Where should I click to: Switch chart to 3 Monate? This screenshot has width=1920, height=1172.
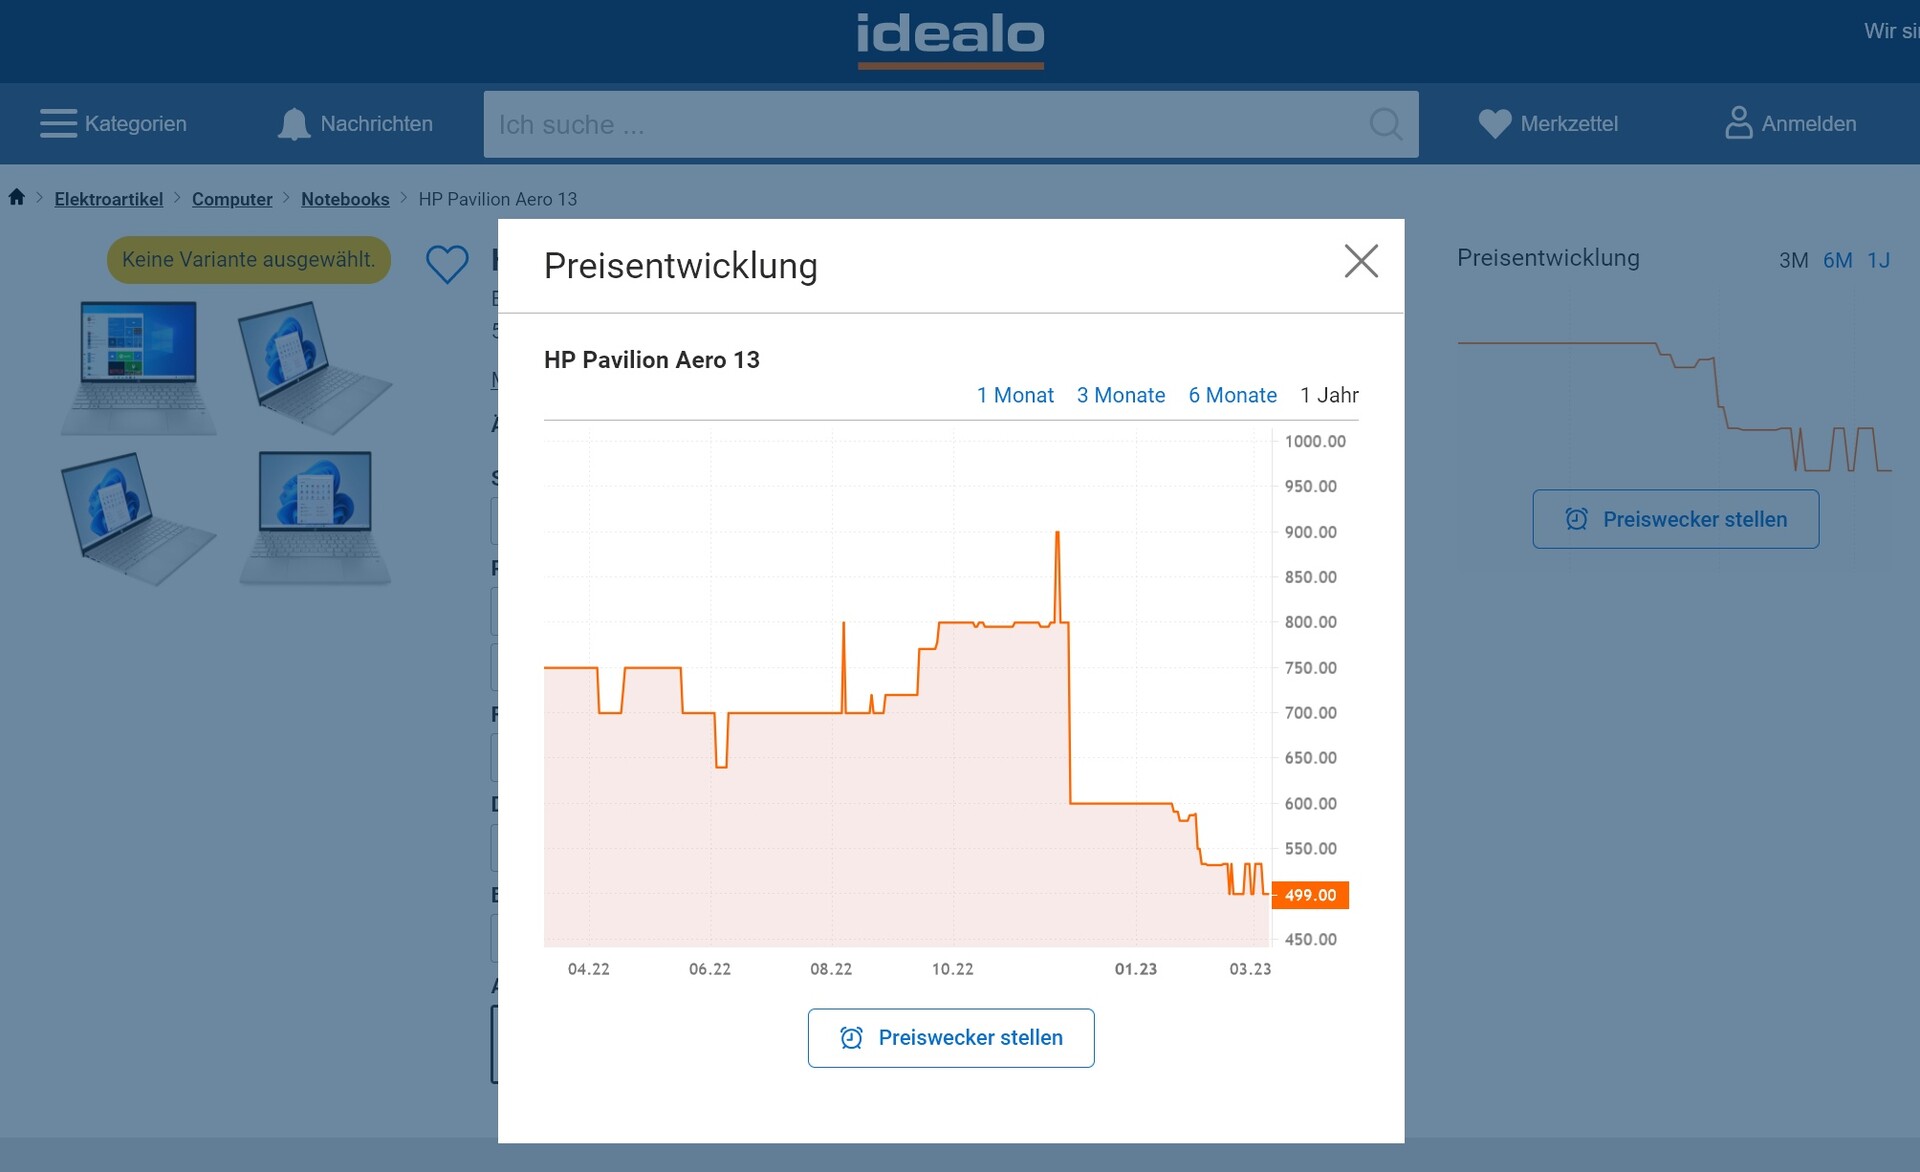pyautogui.click(x=1120, y=395)
